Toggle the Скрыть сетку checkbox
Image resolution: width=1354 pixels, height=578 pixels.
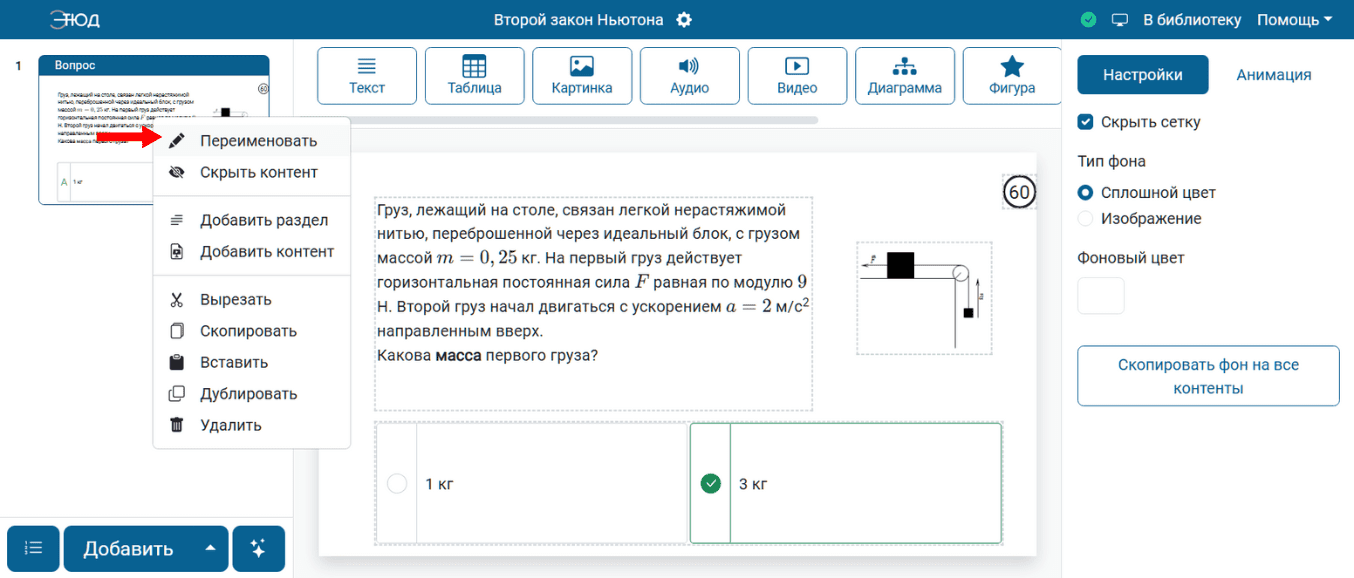1085,122
